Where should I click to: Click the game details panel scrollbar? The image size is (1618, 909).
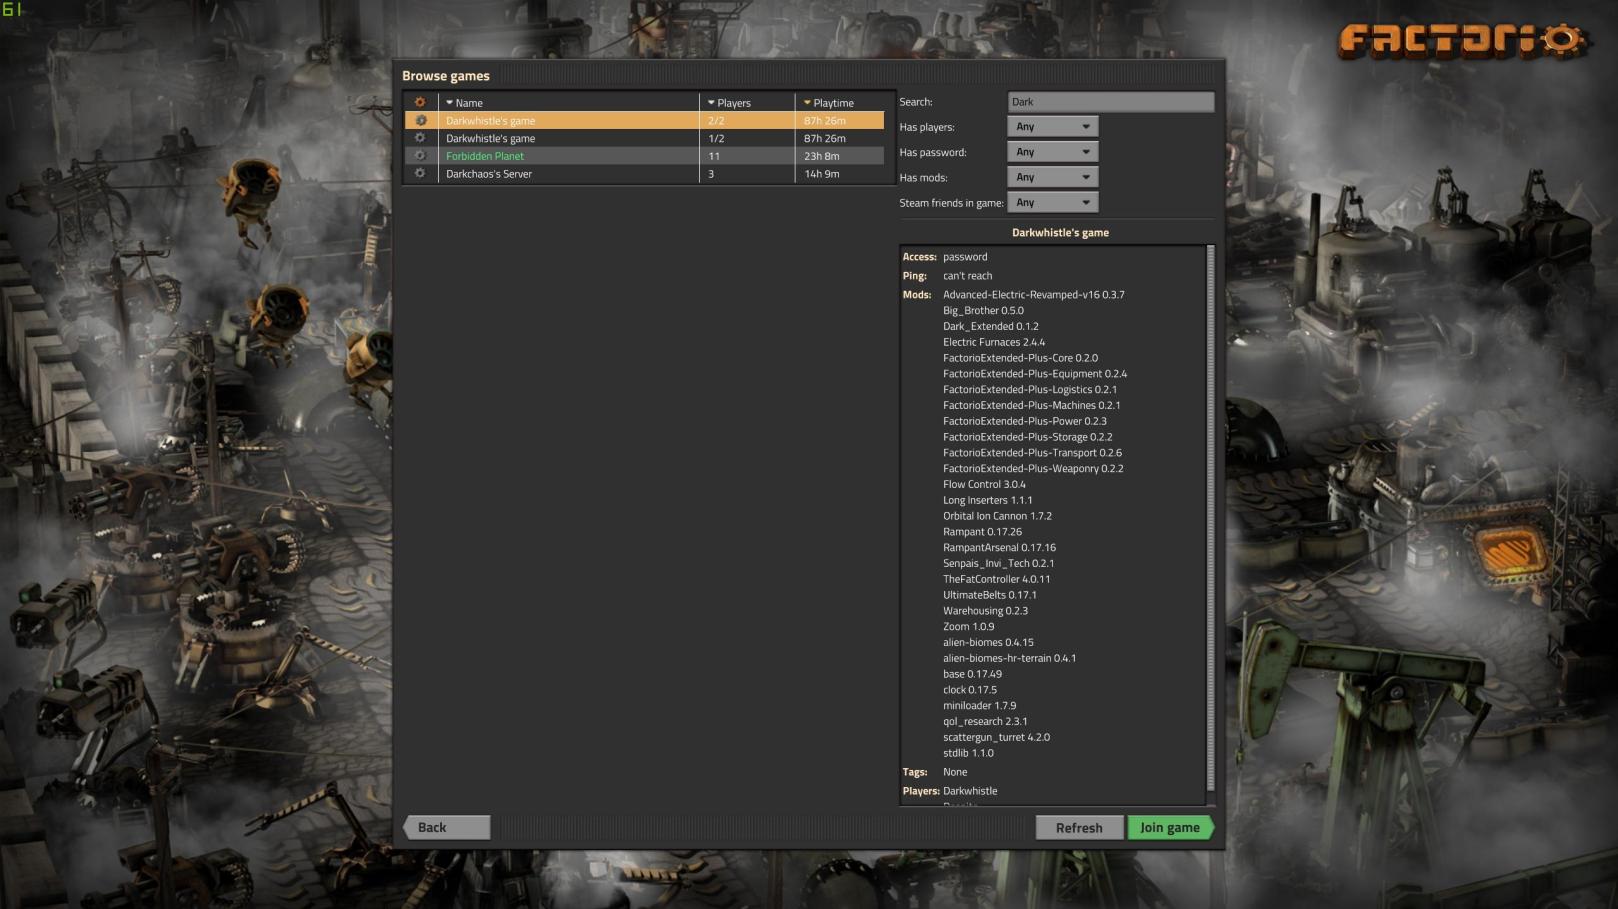click(x=1211, y=518)
